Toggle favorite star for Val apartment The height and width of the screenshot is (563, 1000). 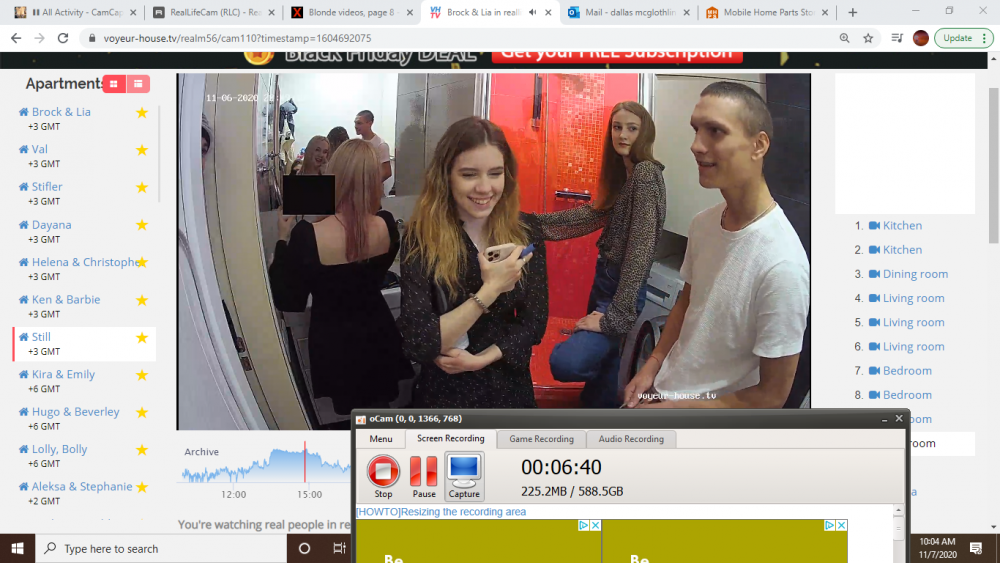[x=142, y=150]
